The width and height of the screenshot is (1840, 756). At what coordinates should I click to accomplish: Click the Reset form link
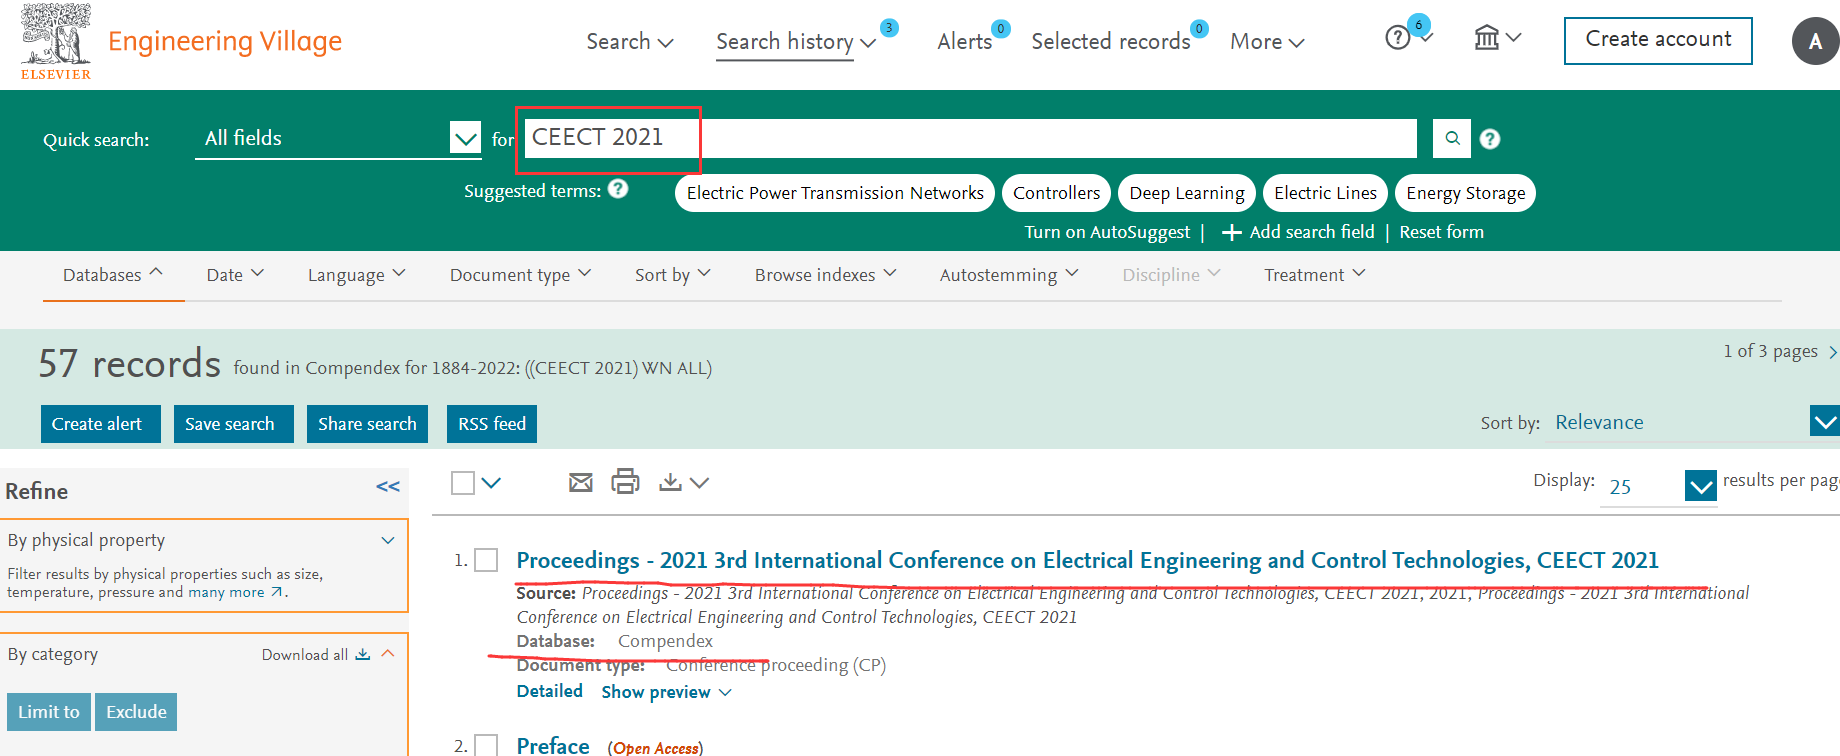pos(1441,232)
